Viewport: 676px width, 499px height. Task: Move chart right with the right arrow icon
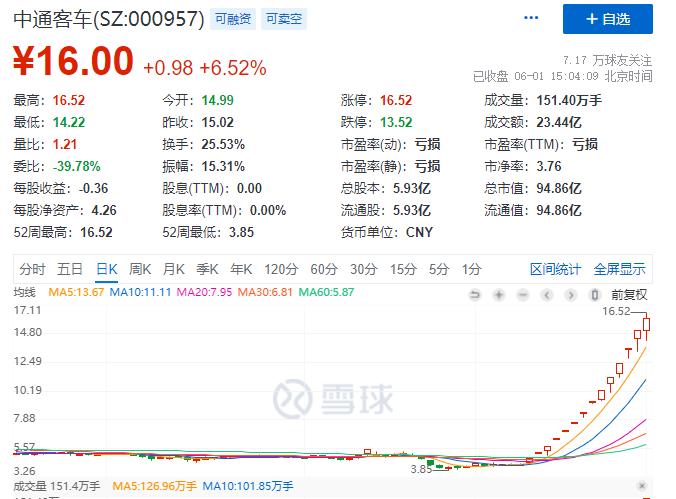pyautogui.click(x=571, y=295)
